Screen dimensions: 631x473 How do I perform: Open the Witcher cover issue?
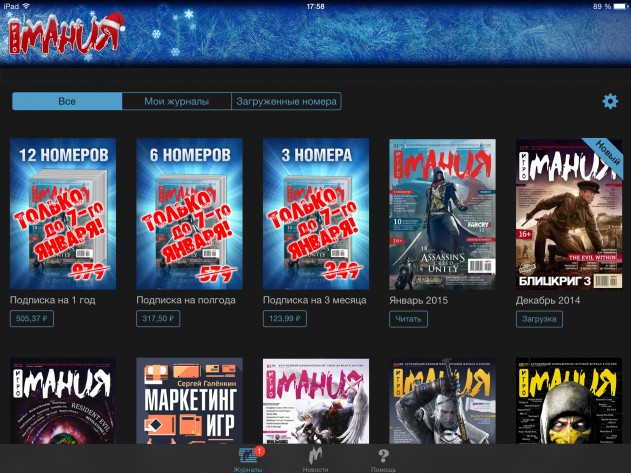(x=442, y=401)
